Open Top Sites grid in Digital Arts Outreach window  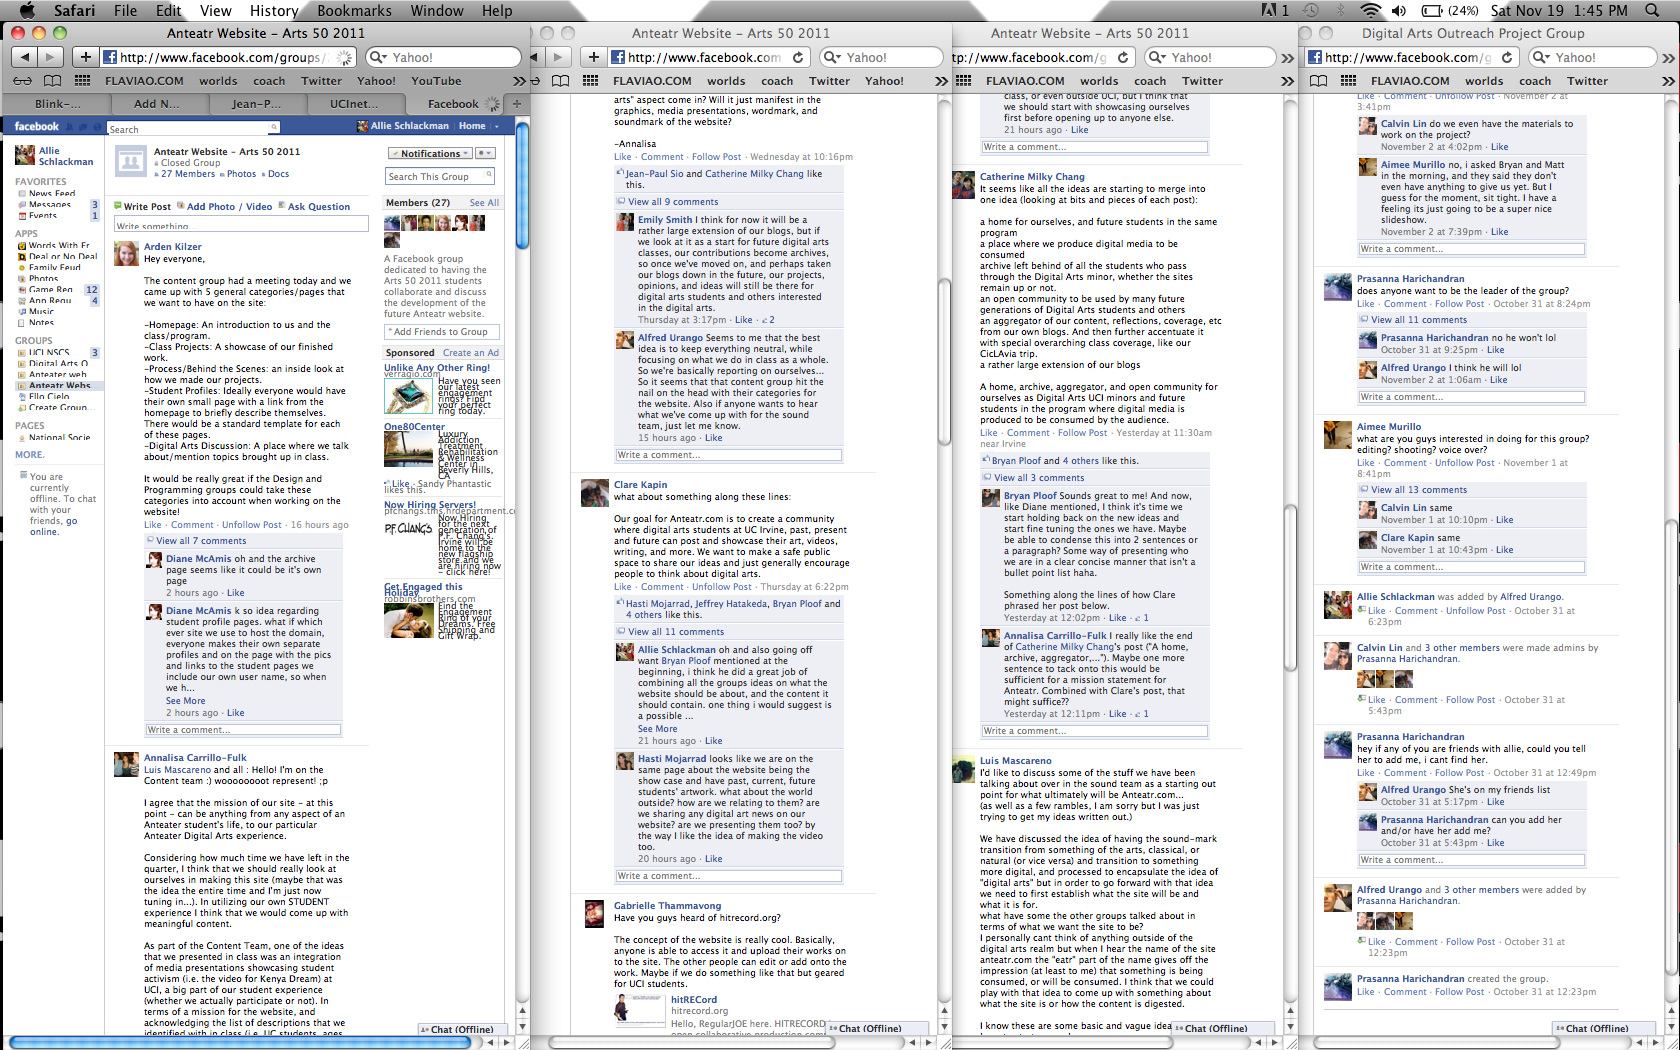pyautogui.click(x=1349, y=81)
